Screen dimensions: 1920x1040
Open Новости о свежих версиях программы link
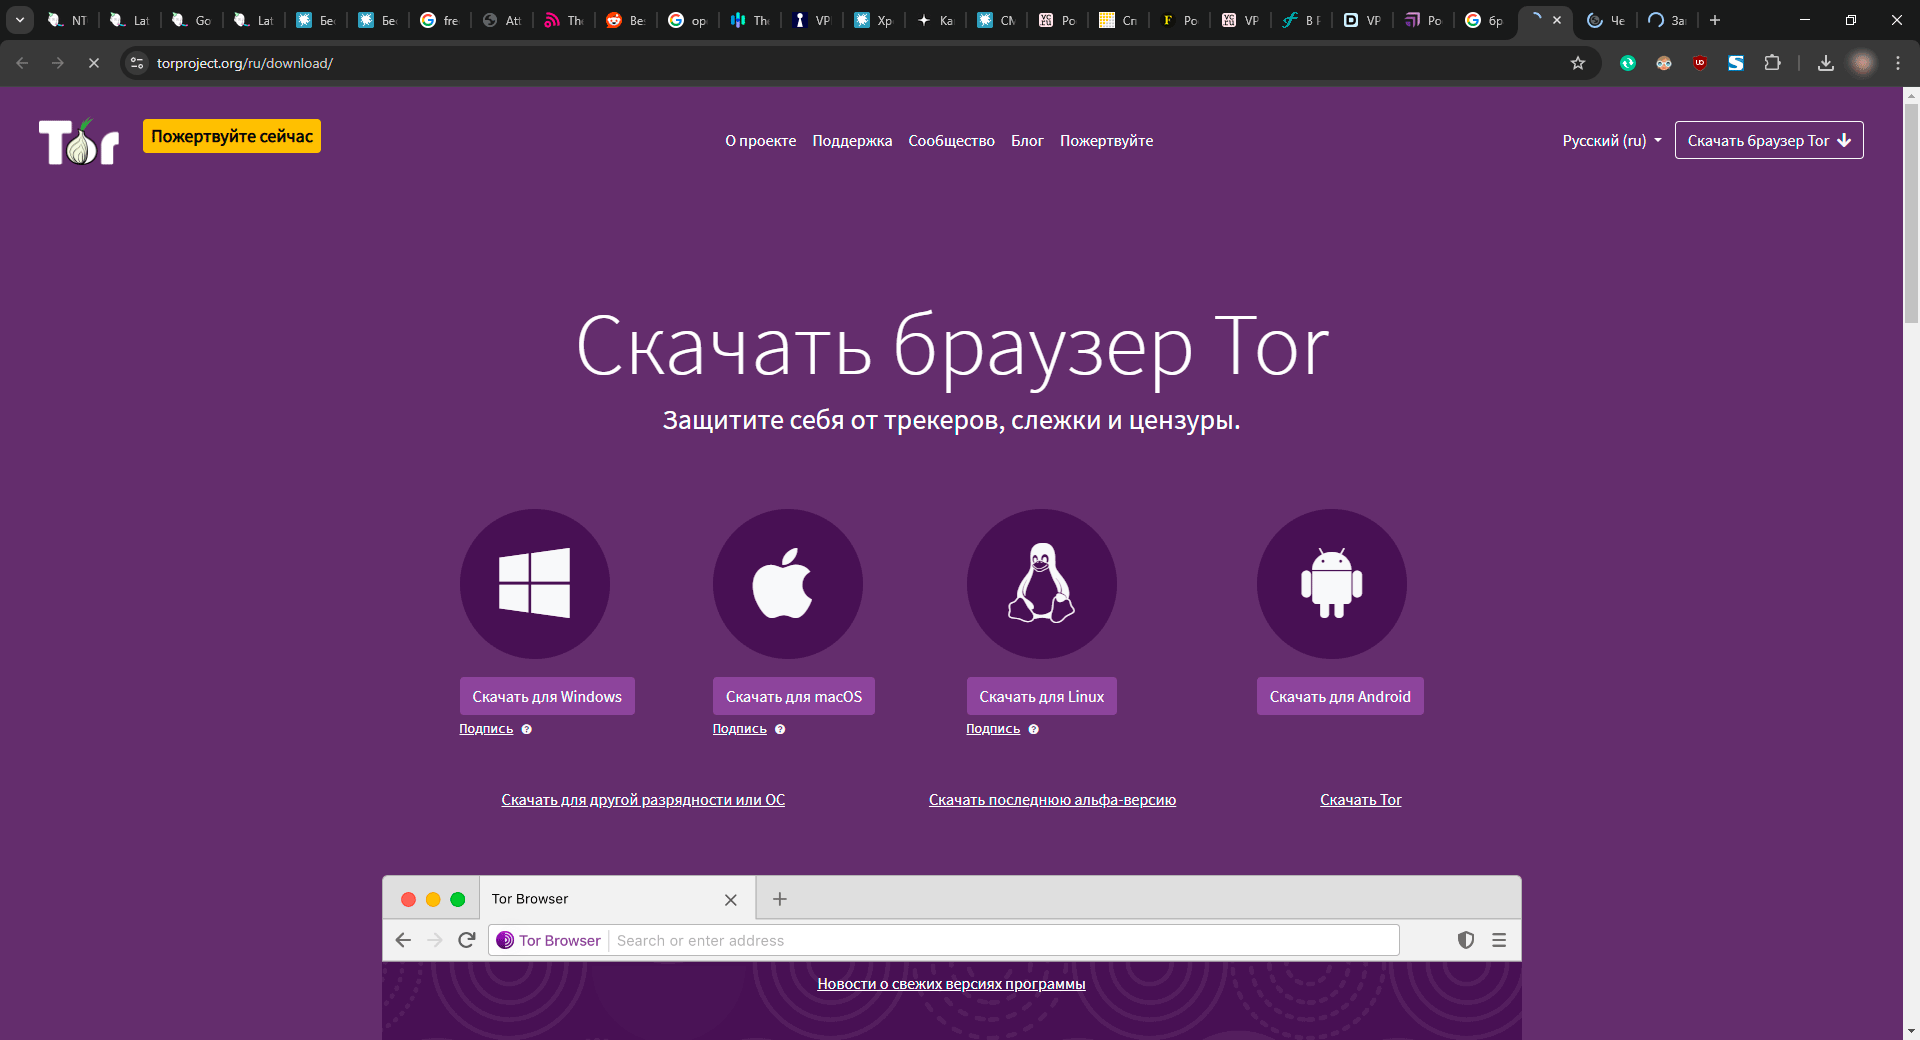pyautogui.click(x=951, y=984)
